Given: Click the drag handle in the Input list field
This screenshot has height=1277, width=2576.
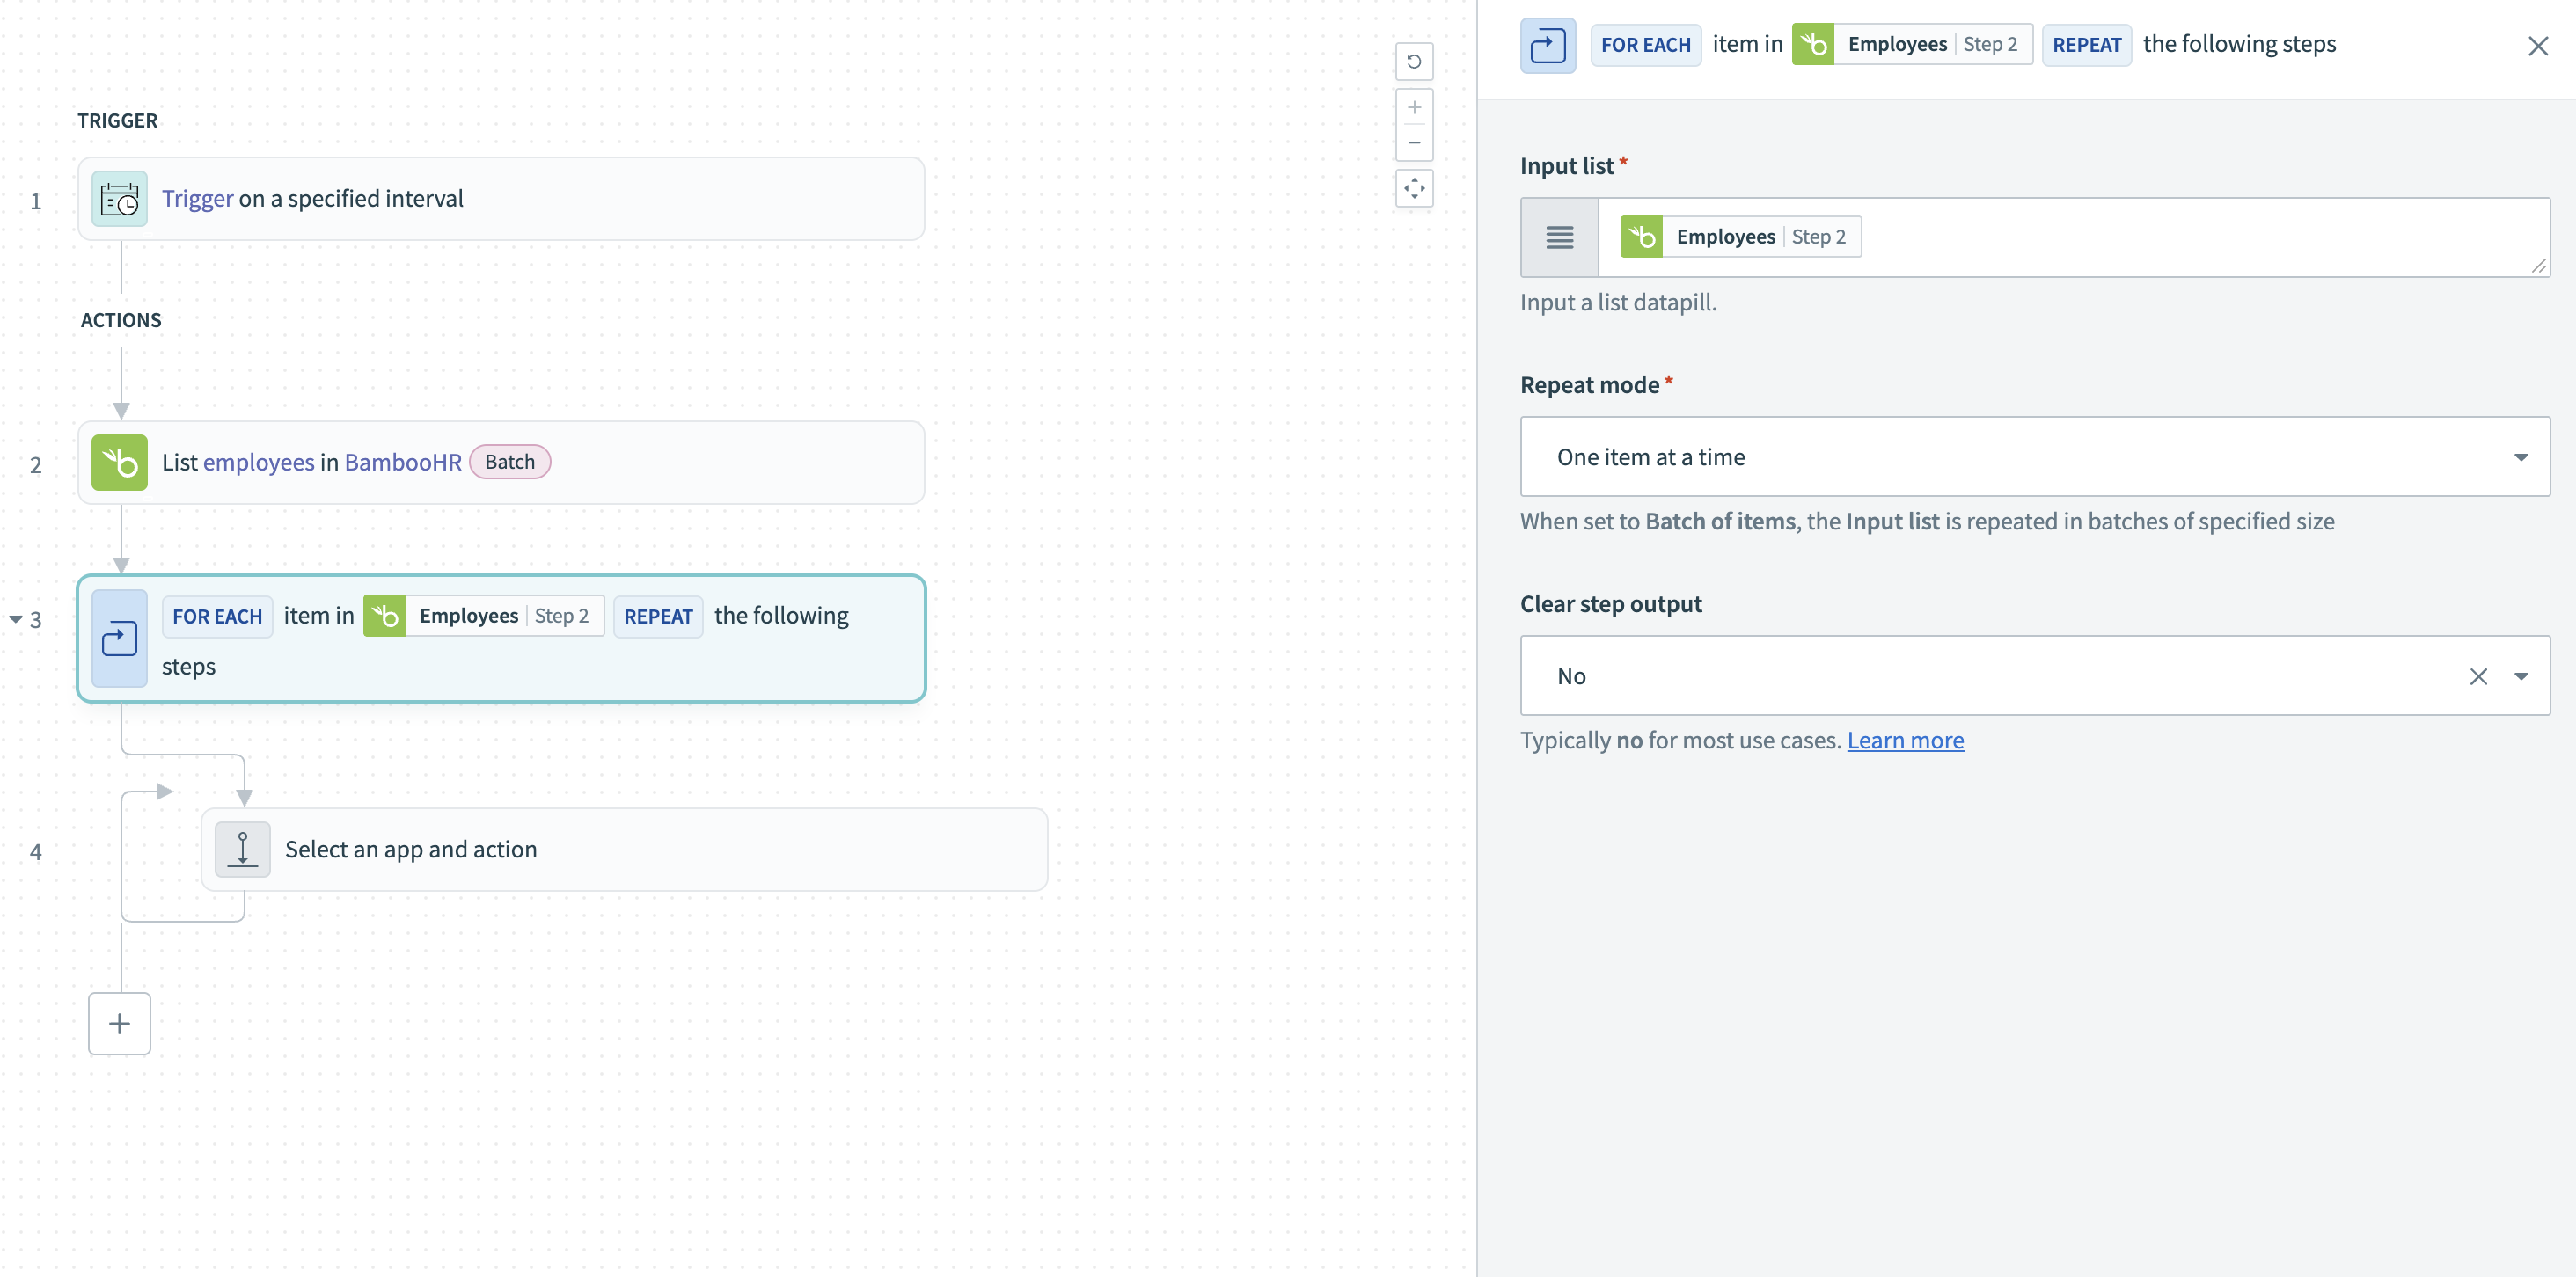Looking at the screenshot, I should click(1559, 237).
